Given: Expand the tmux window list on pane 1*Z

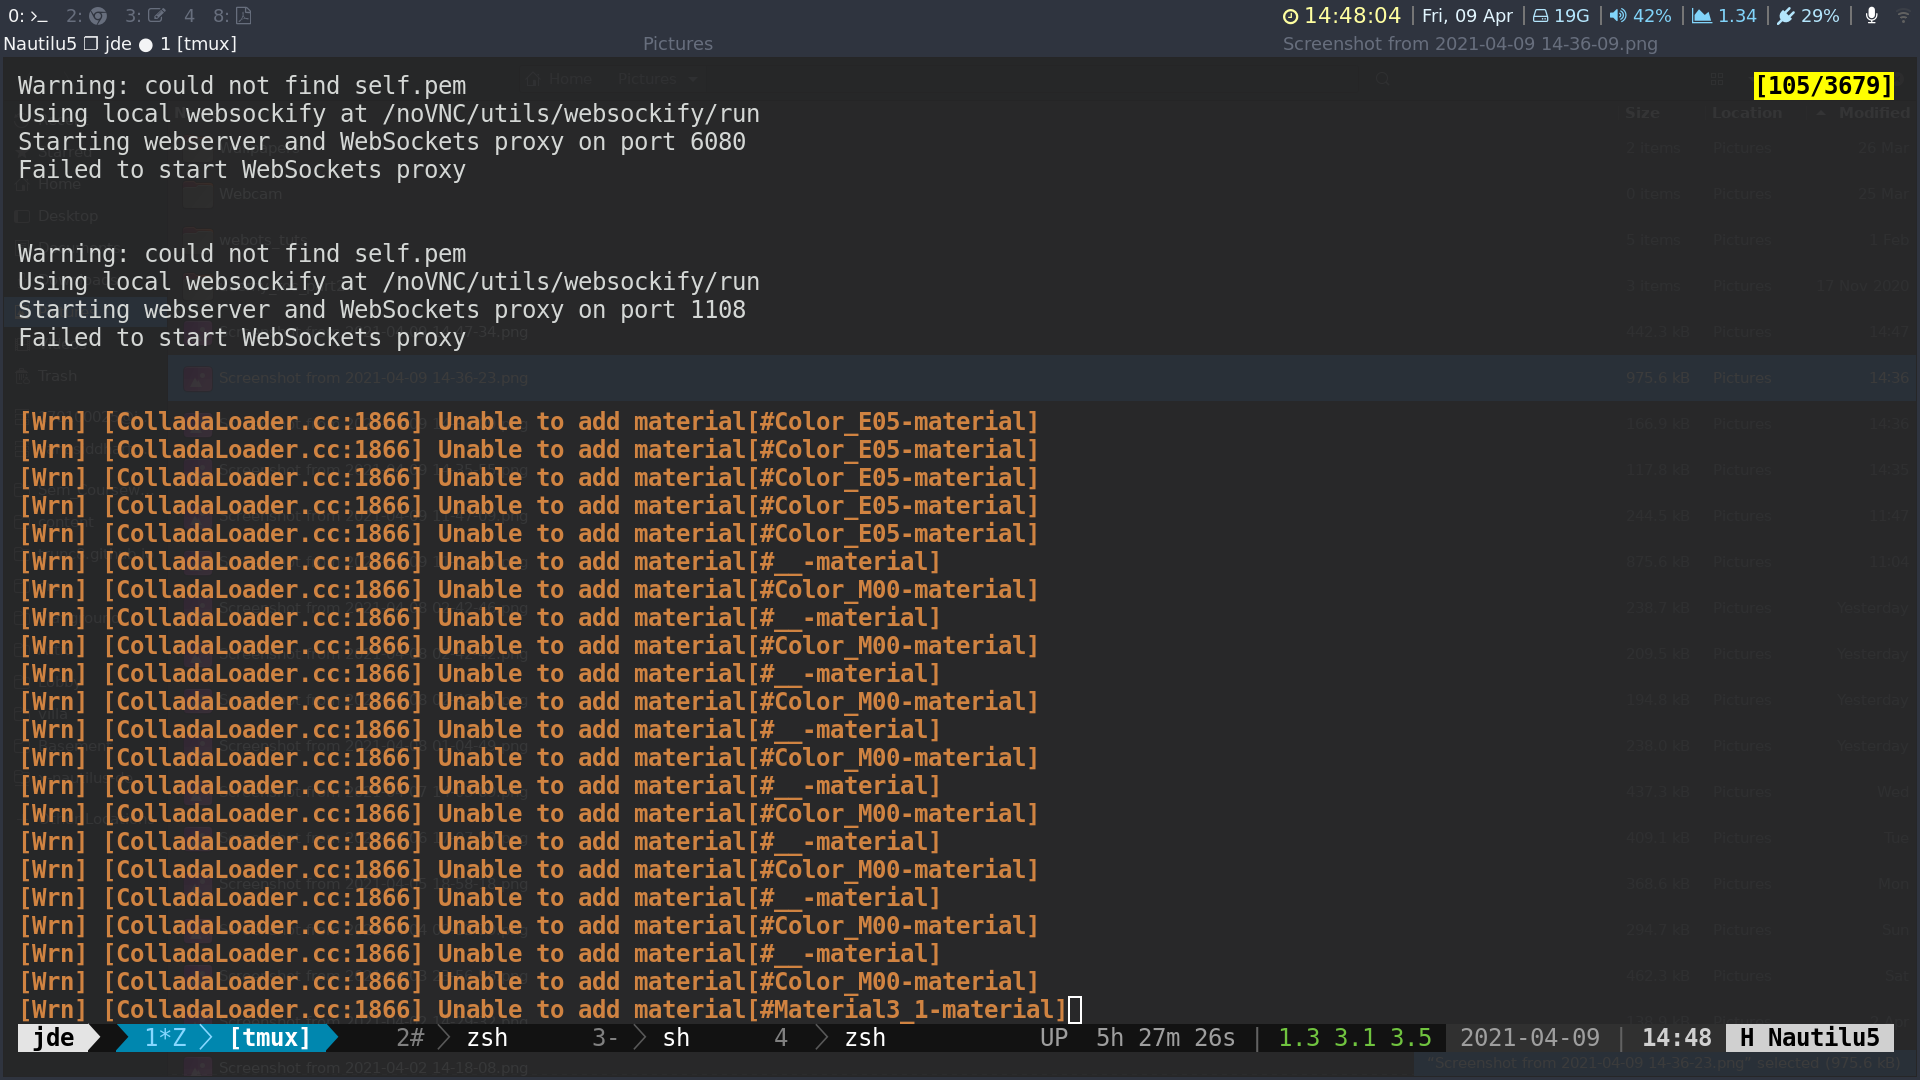Looking at the screenshot, I should (165, 1038).
